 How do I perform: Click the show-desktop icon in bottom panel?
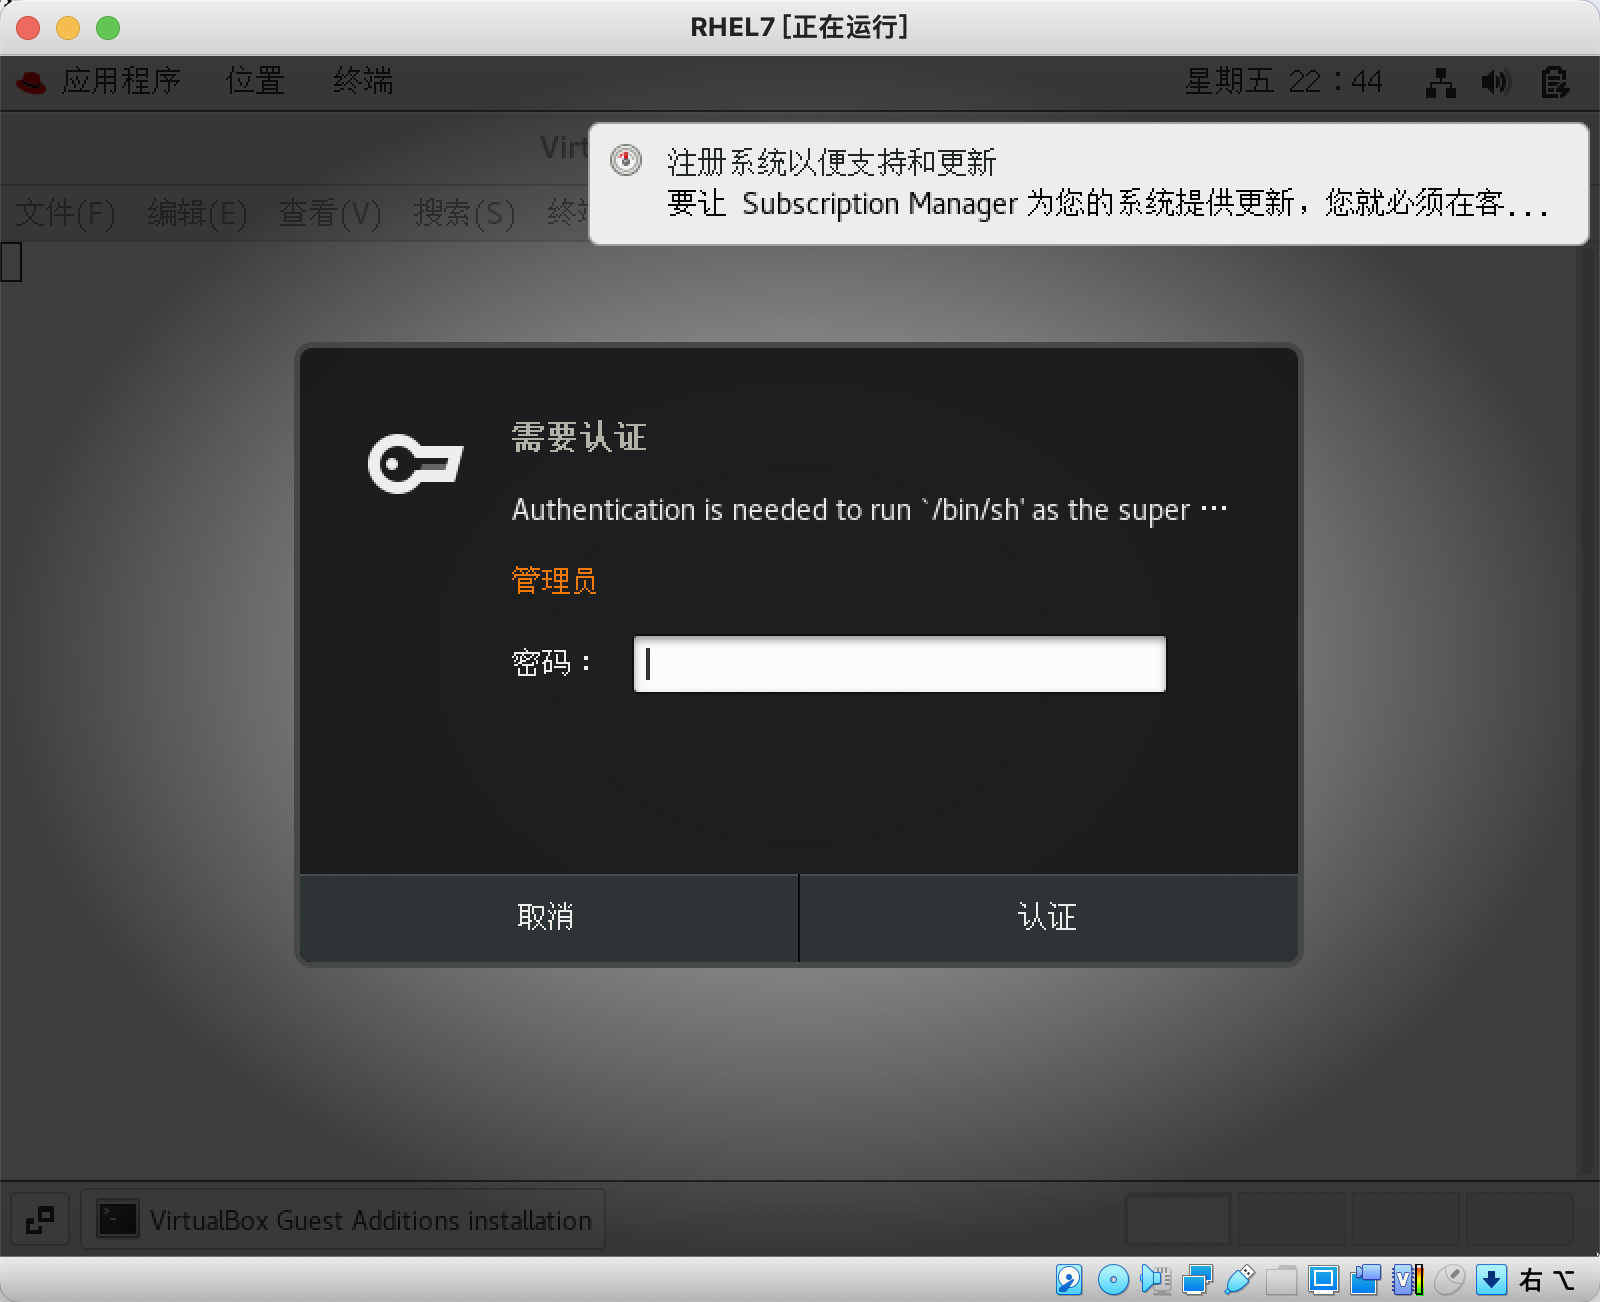[x=40, y=1220]
